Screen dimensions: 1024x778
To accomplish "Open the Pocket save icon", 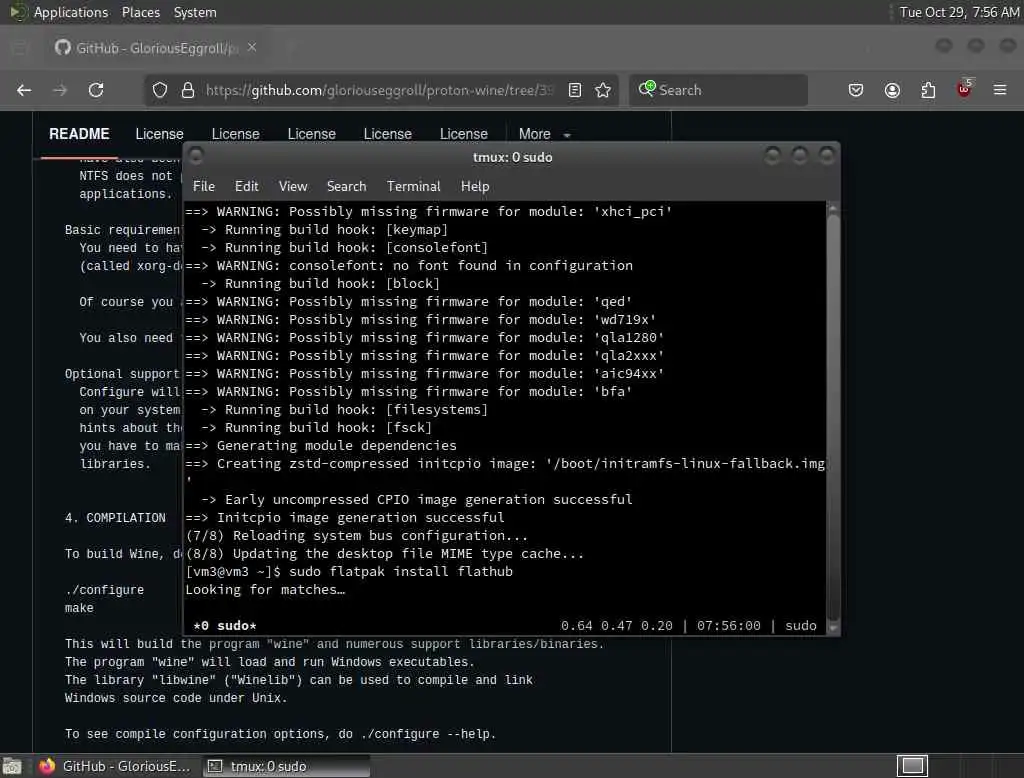I will 856,90.
